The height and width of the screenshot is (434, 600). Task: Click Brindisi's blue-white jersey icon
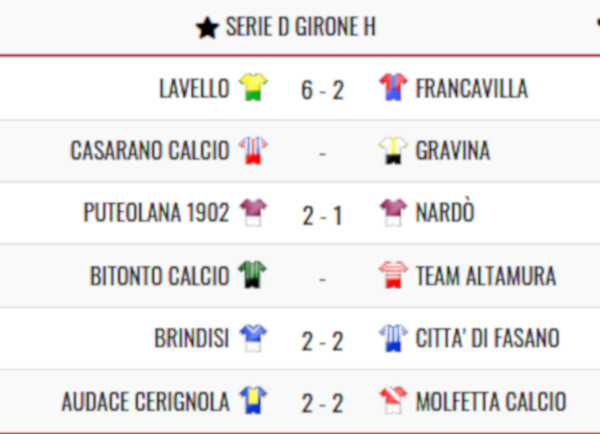click(253, 338)
